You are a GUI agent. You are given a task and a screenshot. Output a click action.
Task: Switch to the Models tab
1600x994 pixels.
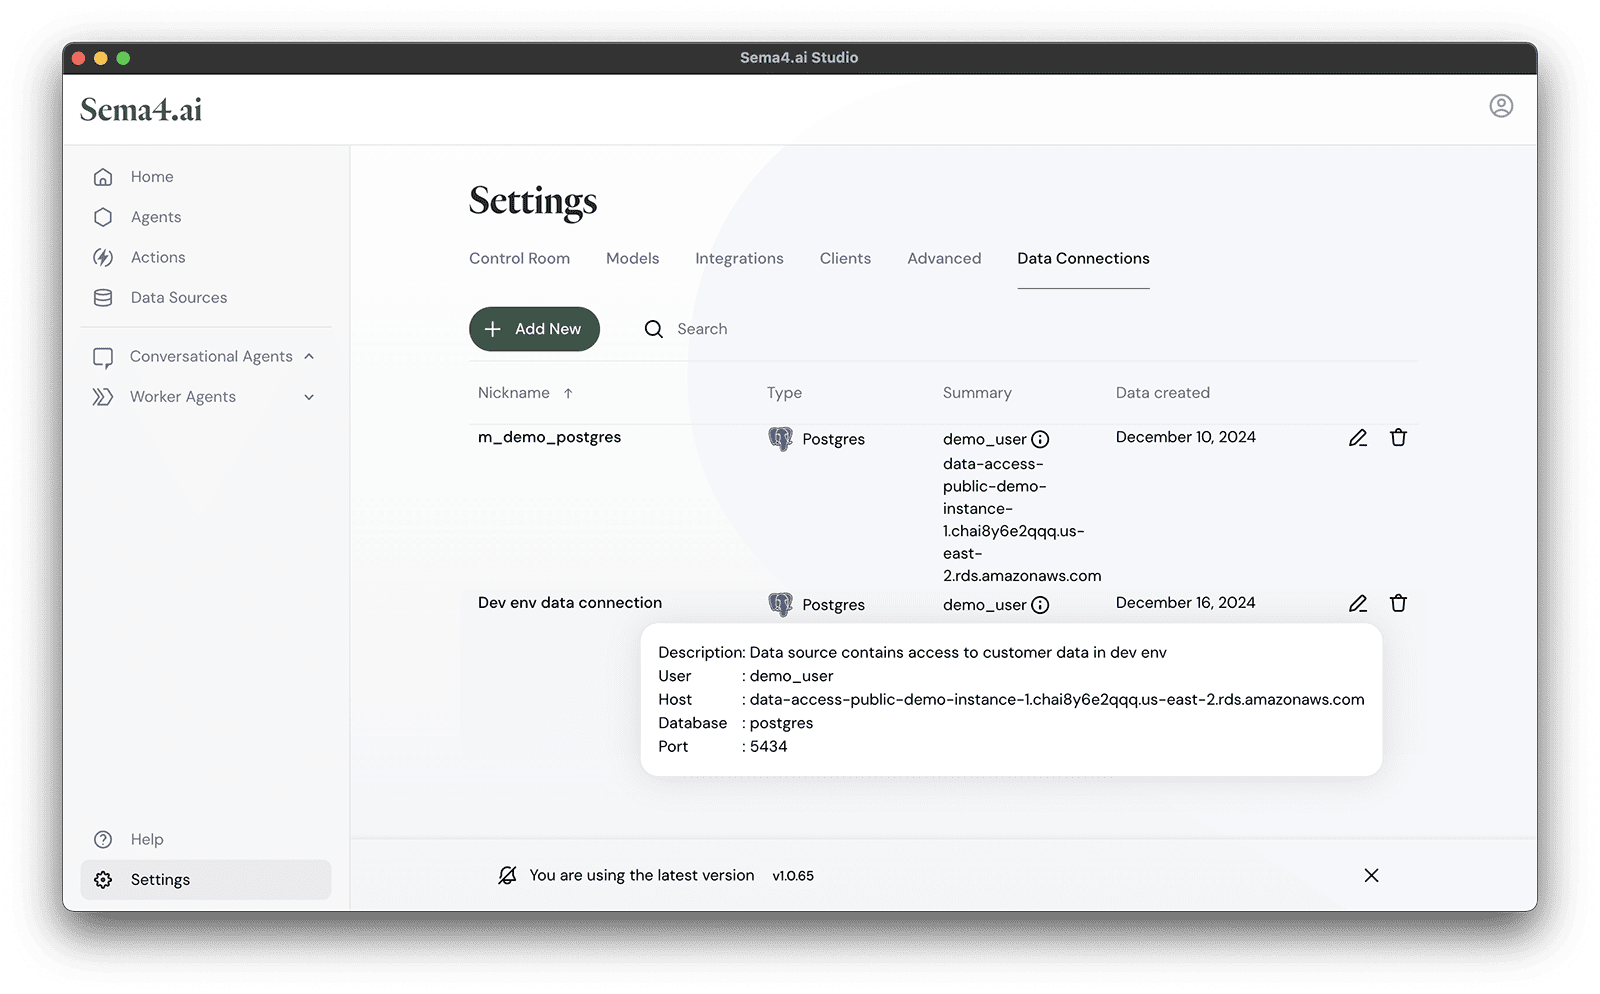(x=632, y=258)
